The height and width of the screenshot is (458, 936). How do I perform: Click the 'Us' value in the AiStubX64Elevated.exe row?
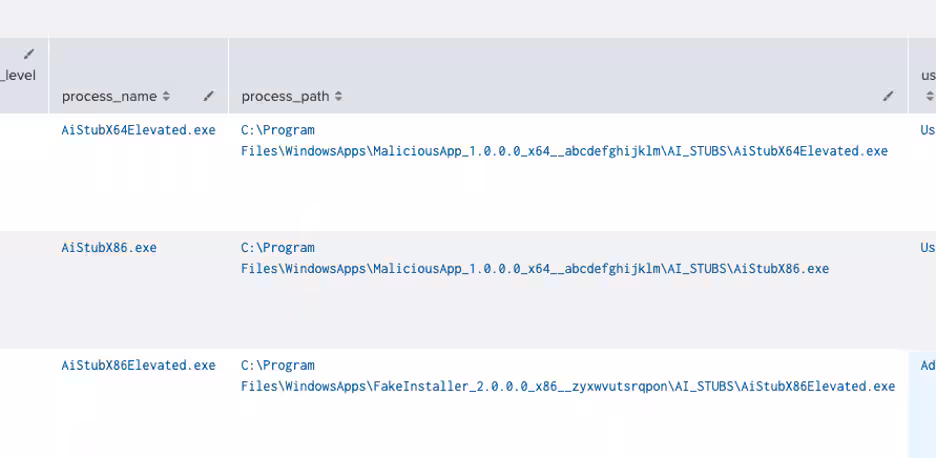pyautogui.click(x=927, y=130)
